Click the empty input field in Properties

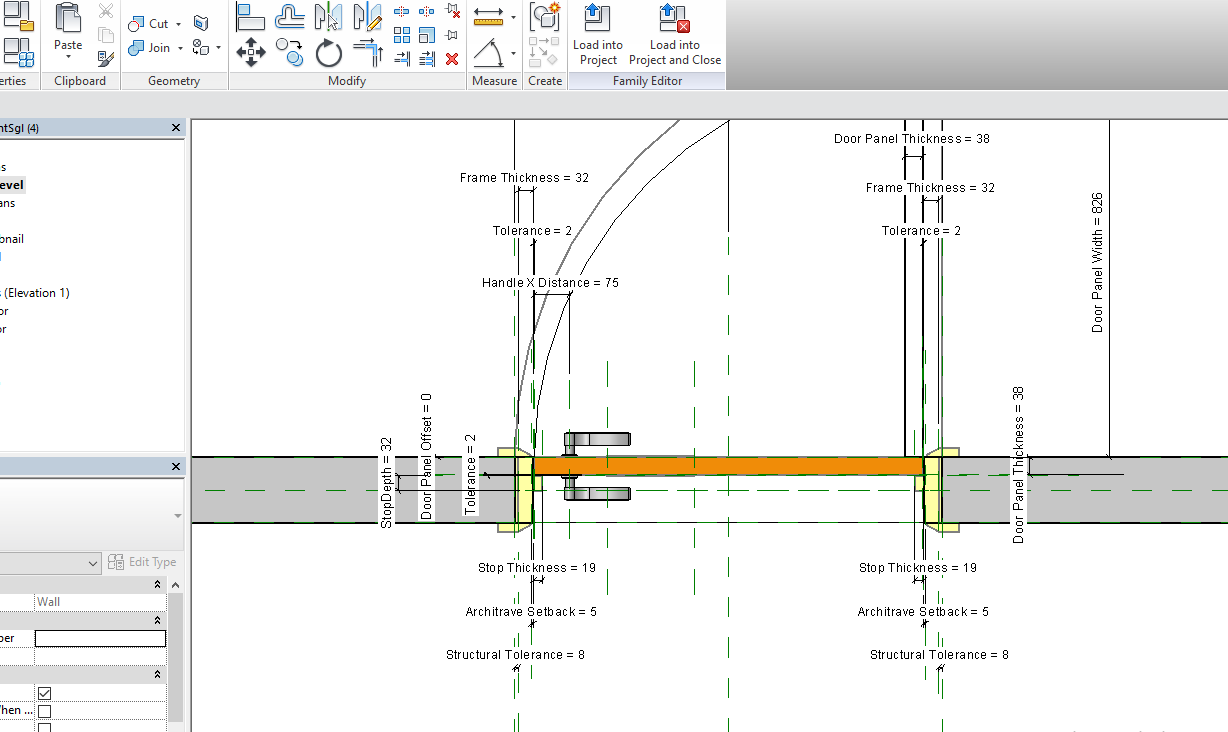tap(100, 638)
